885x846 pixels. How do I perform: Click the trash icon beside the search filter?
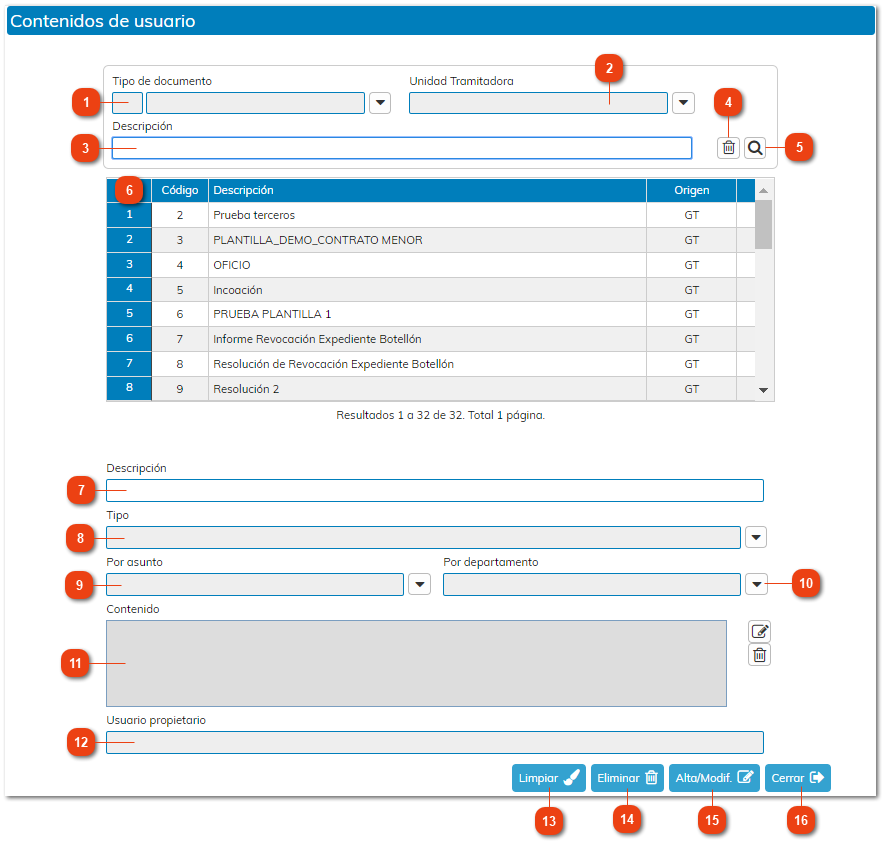[x=728, y=148]
